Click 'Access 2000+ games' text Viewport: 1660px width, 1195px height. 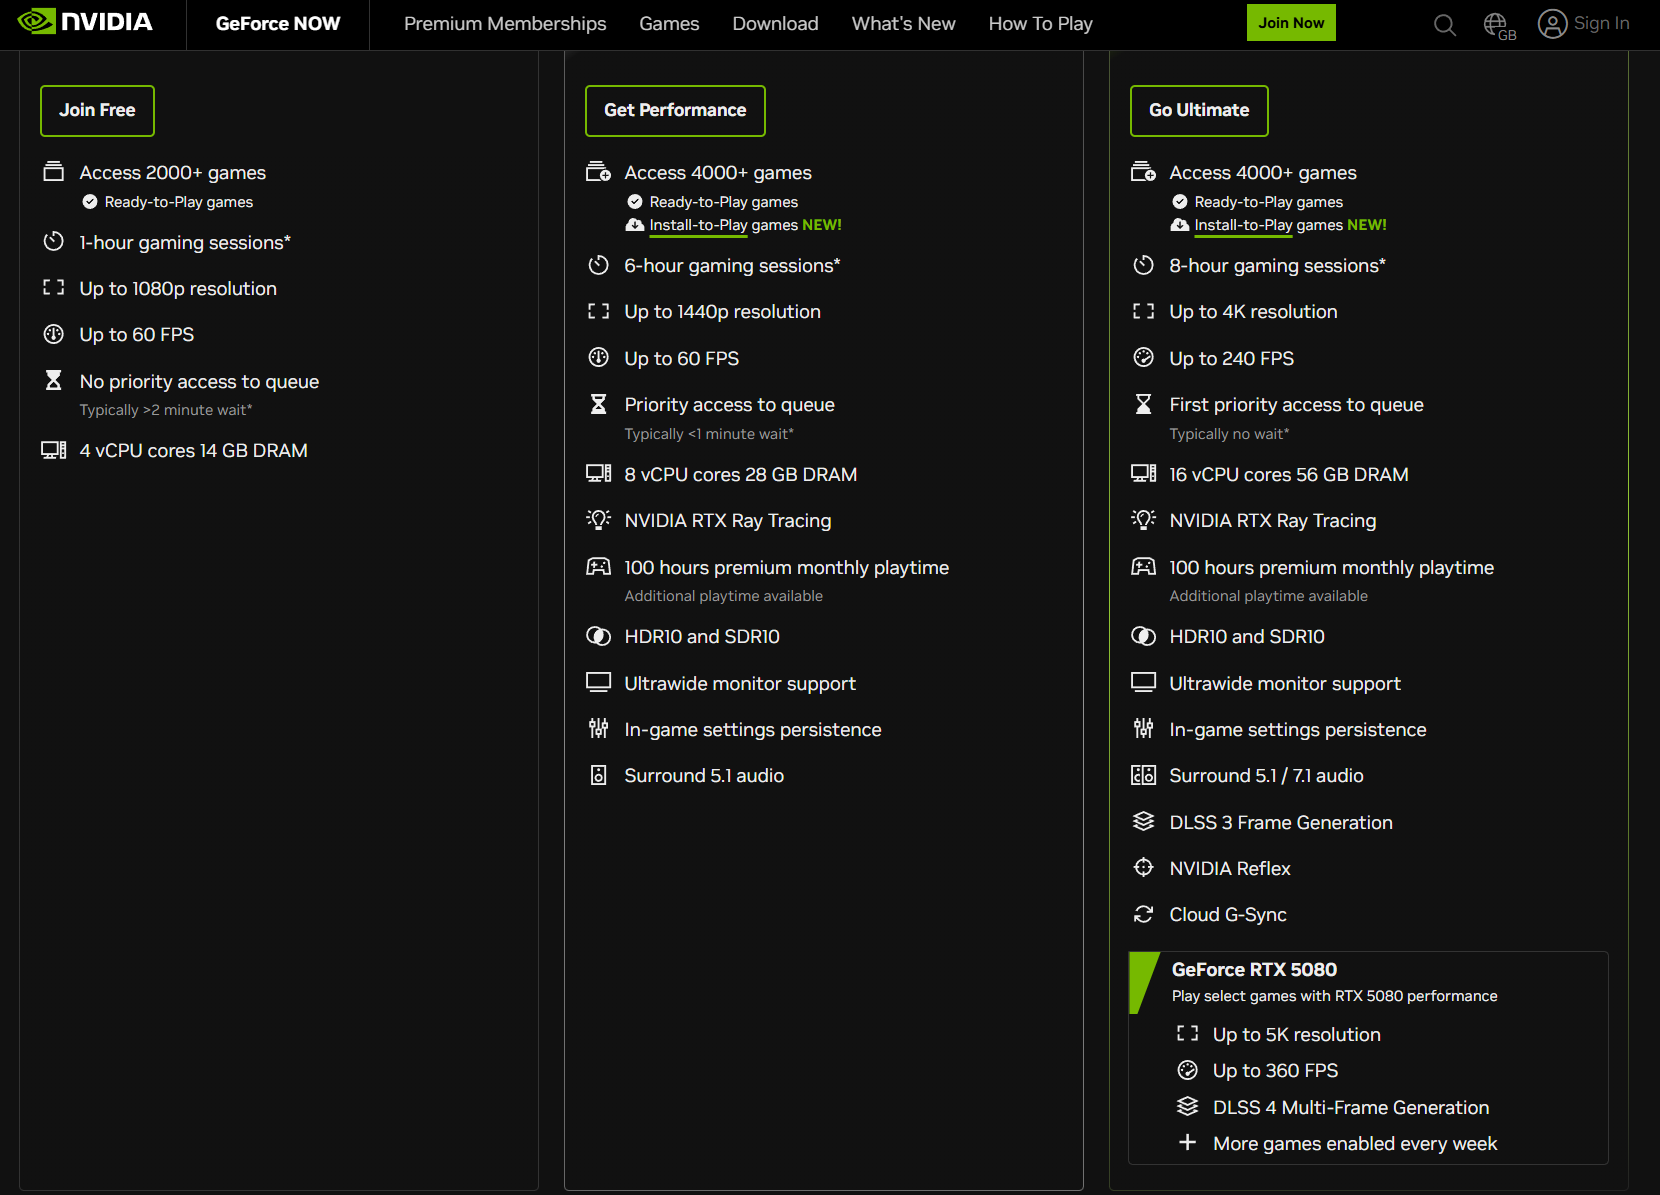click(x=173, y=173)
